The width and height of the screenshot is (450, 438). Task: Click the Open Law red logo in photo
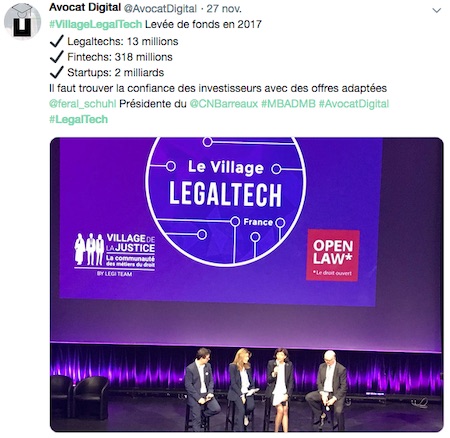click(333, 255)
